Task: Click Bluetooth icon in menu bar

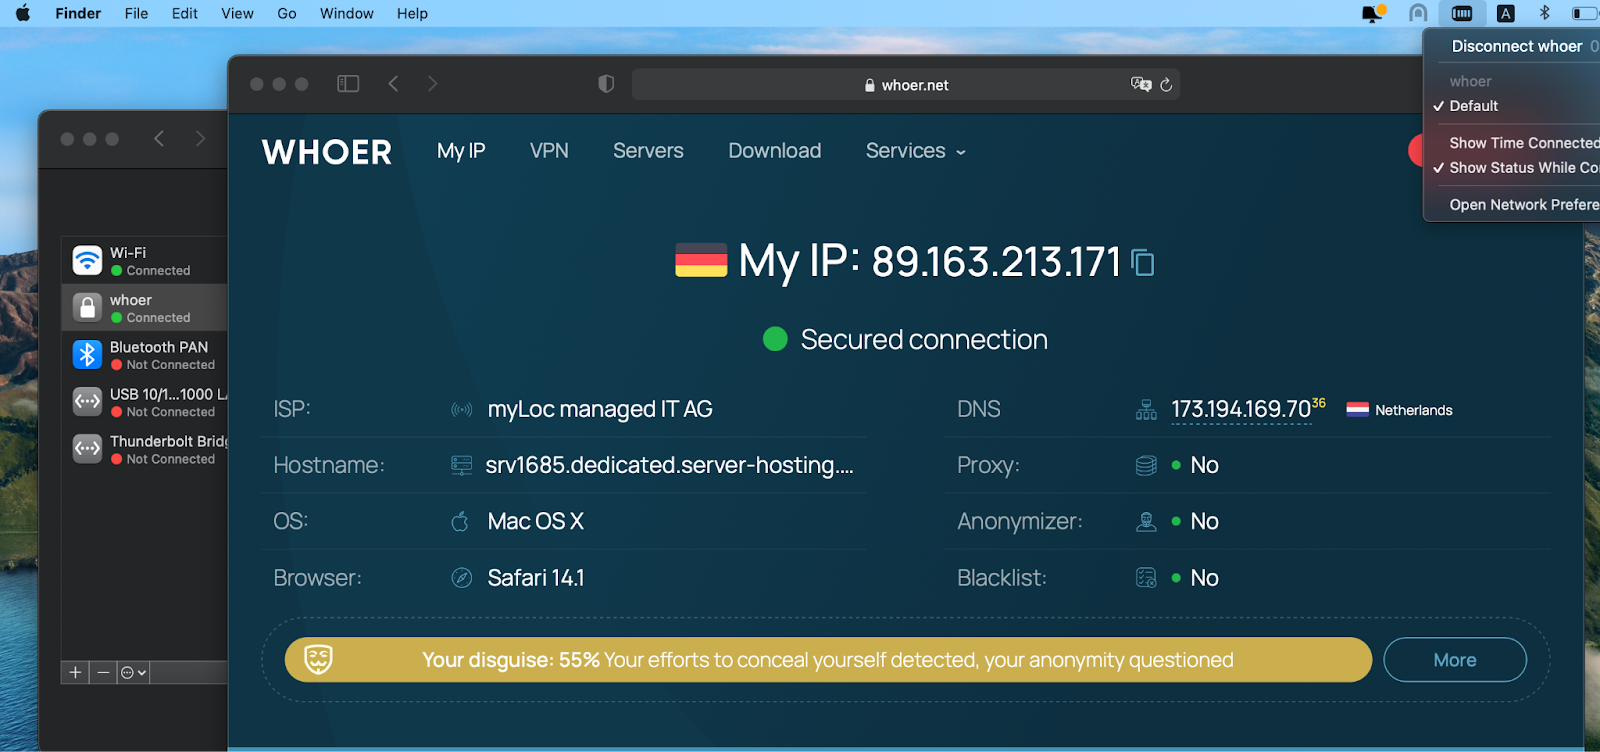Action: point(1544,13)
